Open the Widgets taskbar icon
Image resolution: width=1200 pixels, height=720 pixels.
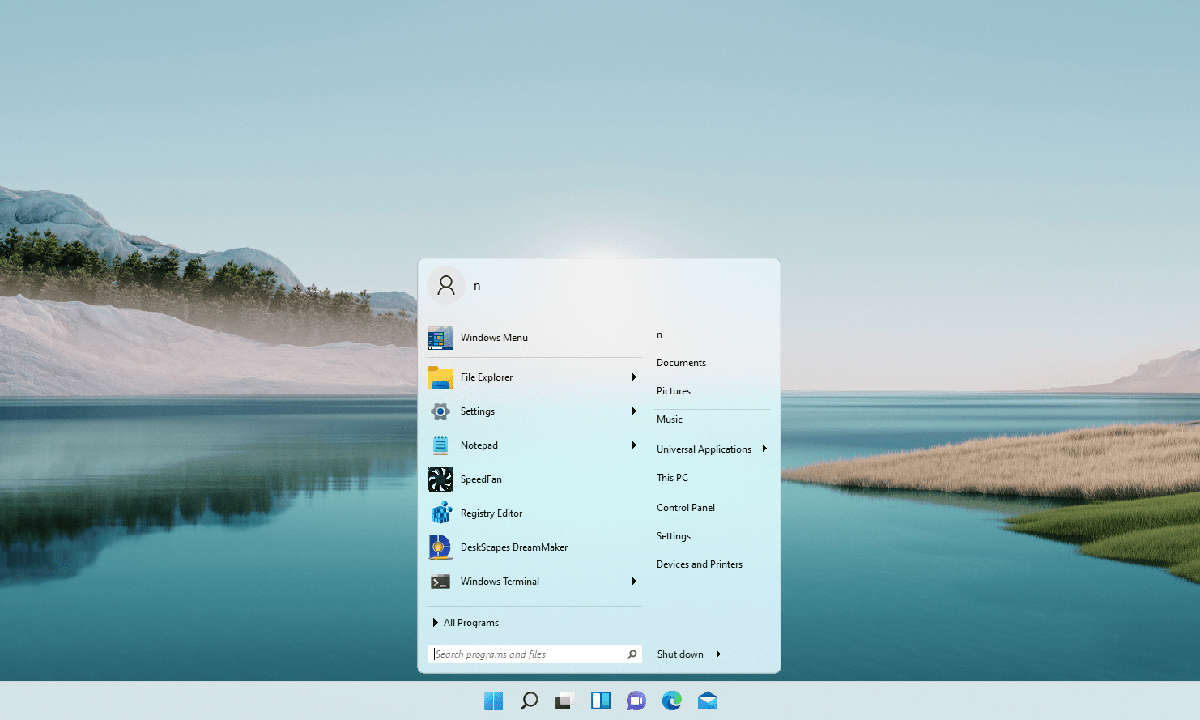600,701
